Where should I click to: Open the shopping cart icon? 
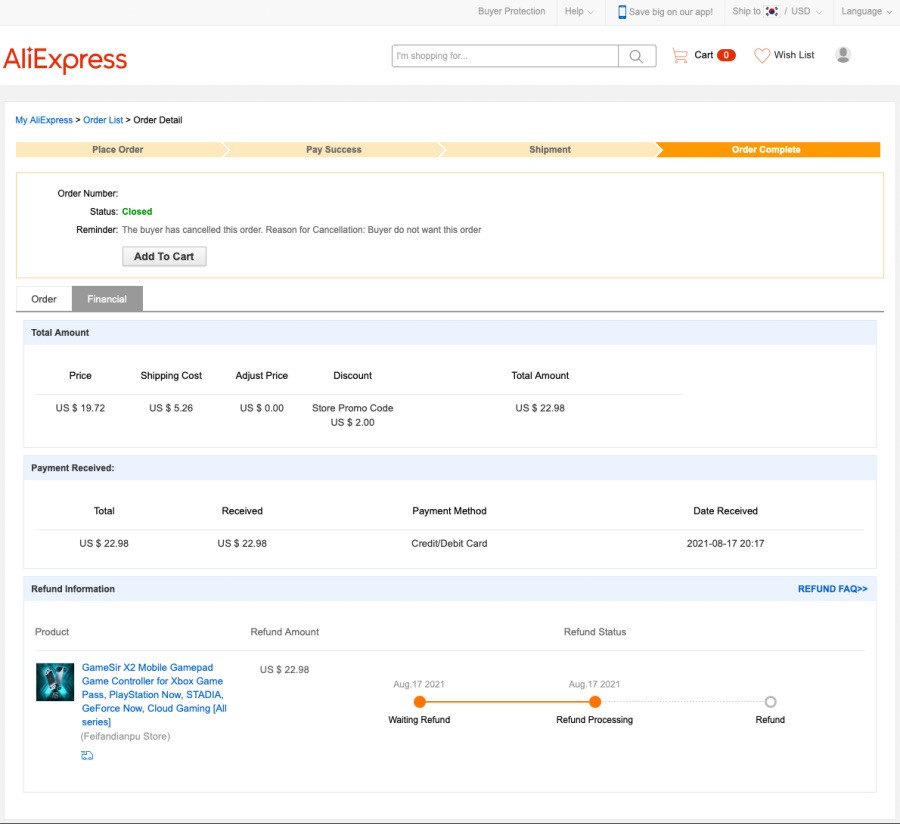680,55
